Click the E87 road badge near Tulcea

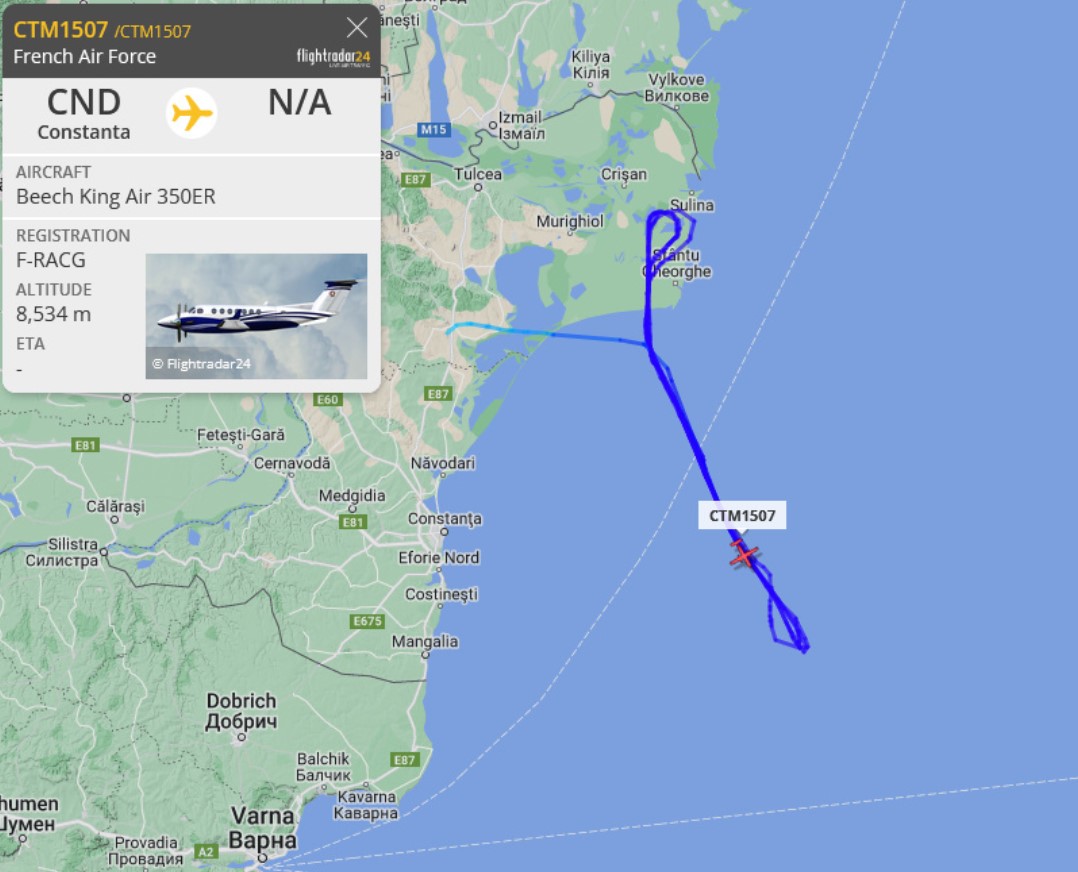click(415, 179)
